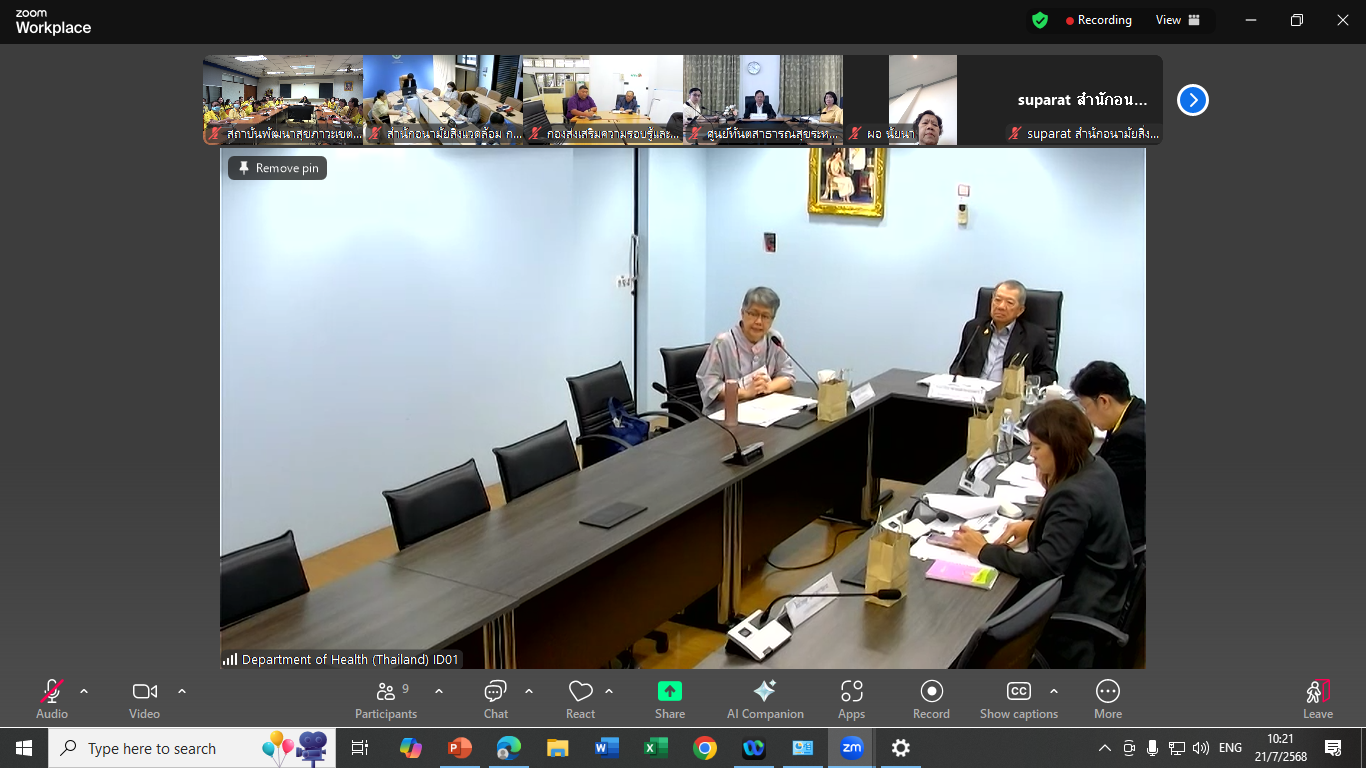The image size is (1366, 768).
Task: Show next participants with blue arrow
Action: click(1192, 100)
